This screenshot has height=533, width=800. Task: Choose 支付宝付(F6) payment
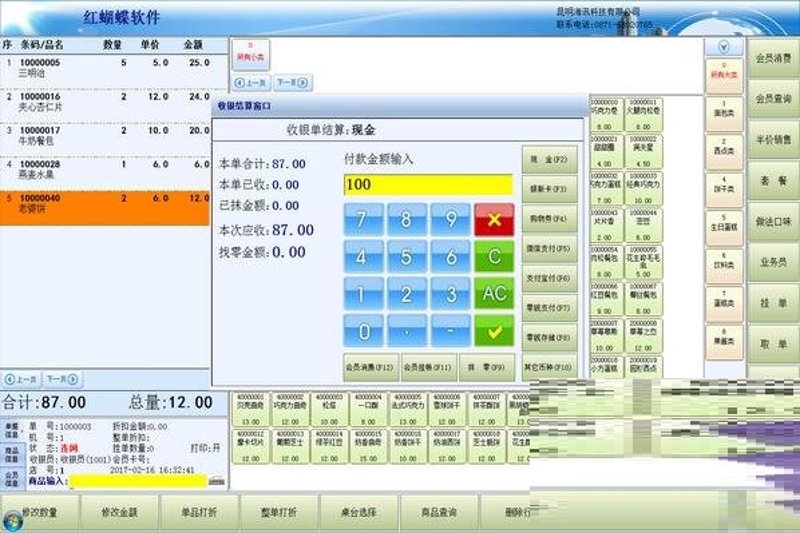[549, 278]
